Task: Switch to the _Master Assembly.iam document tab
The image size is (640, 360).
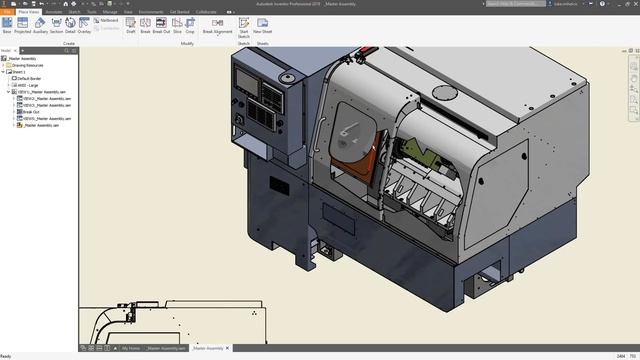Action: [166, 348]
